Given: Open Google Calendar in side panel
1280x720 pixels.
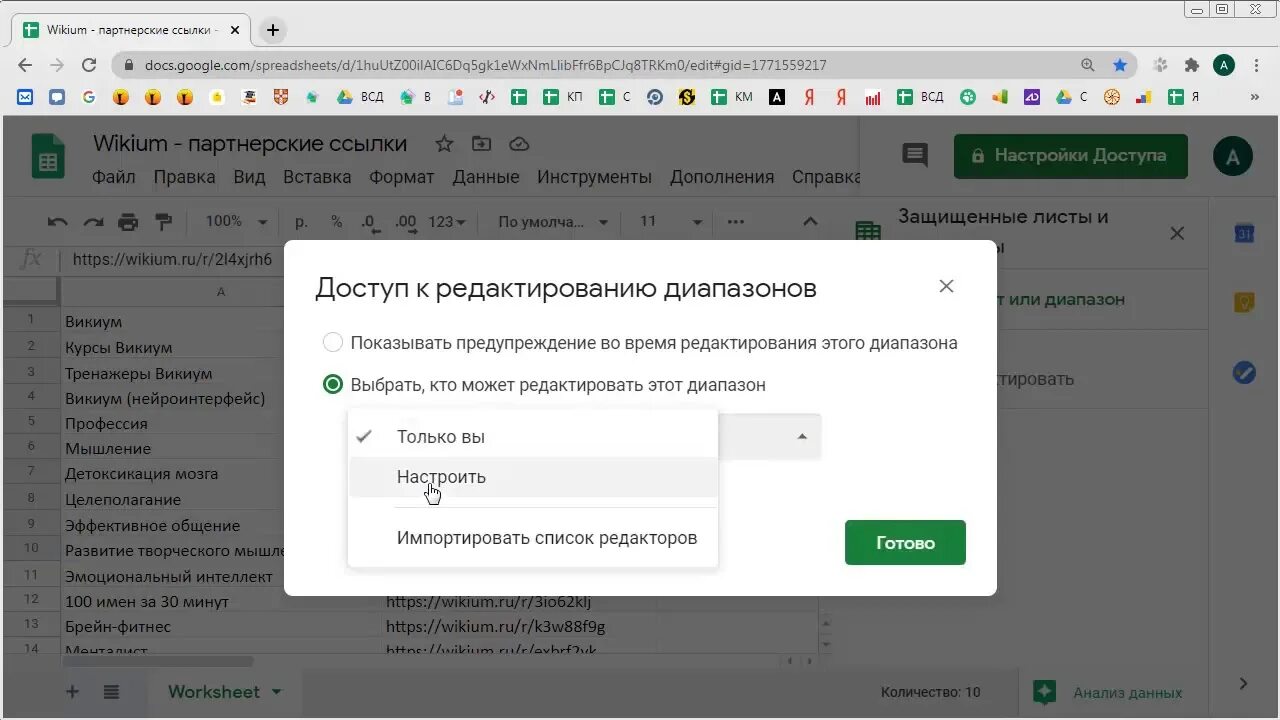Looking at the screenshot, I should point(1244,233).
